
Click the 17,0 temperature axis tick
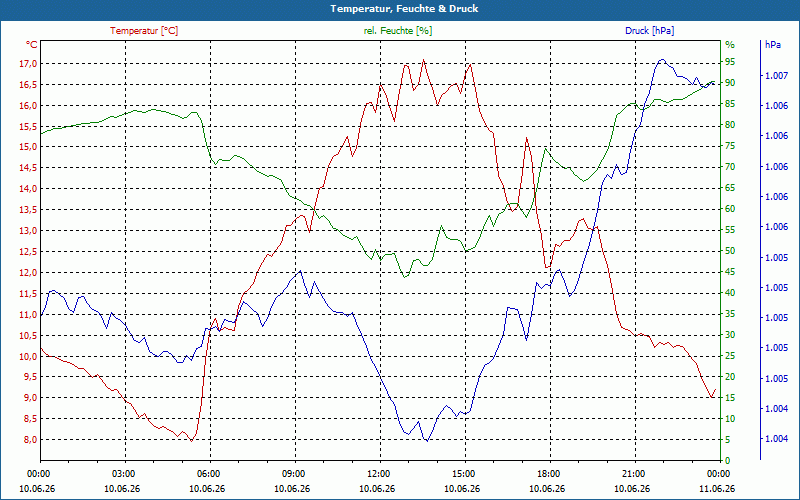pos(29,64)
